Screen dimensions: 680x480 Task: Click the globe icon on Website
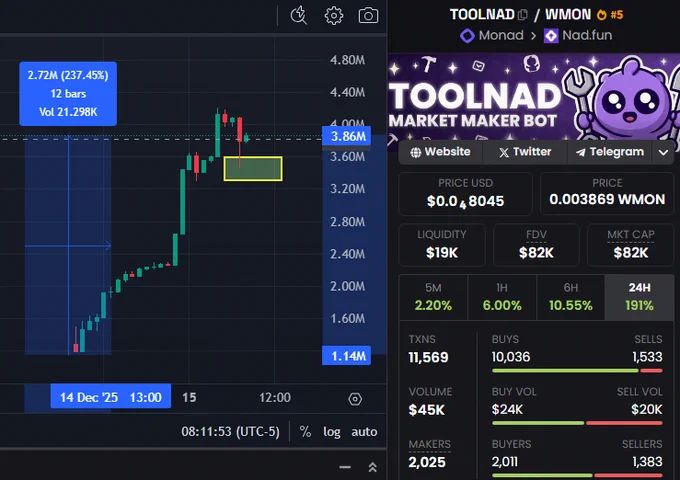[415, 152]
